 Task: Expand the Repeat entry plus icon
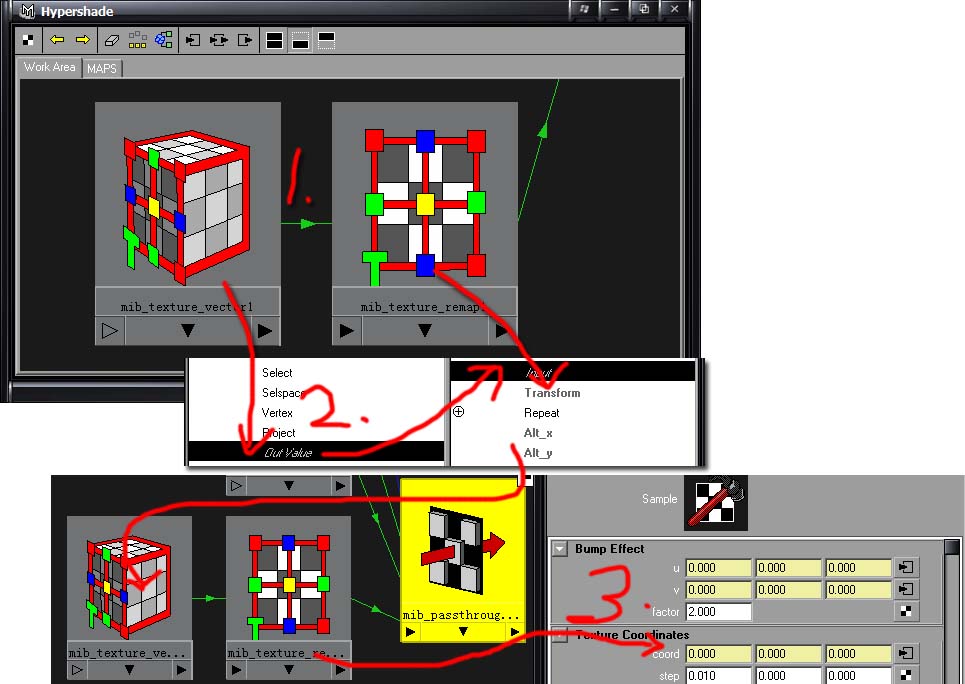(x=458, y=412)
